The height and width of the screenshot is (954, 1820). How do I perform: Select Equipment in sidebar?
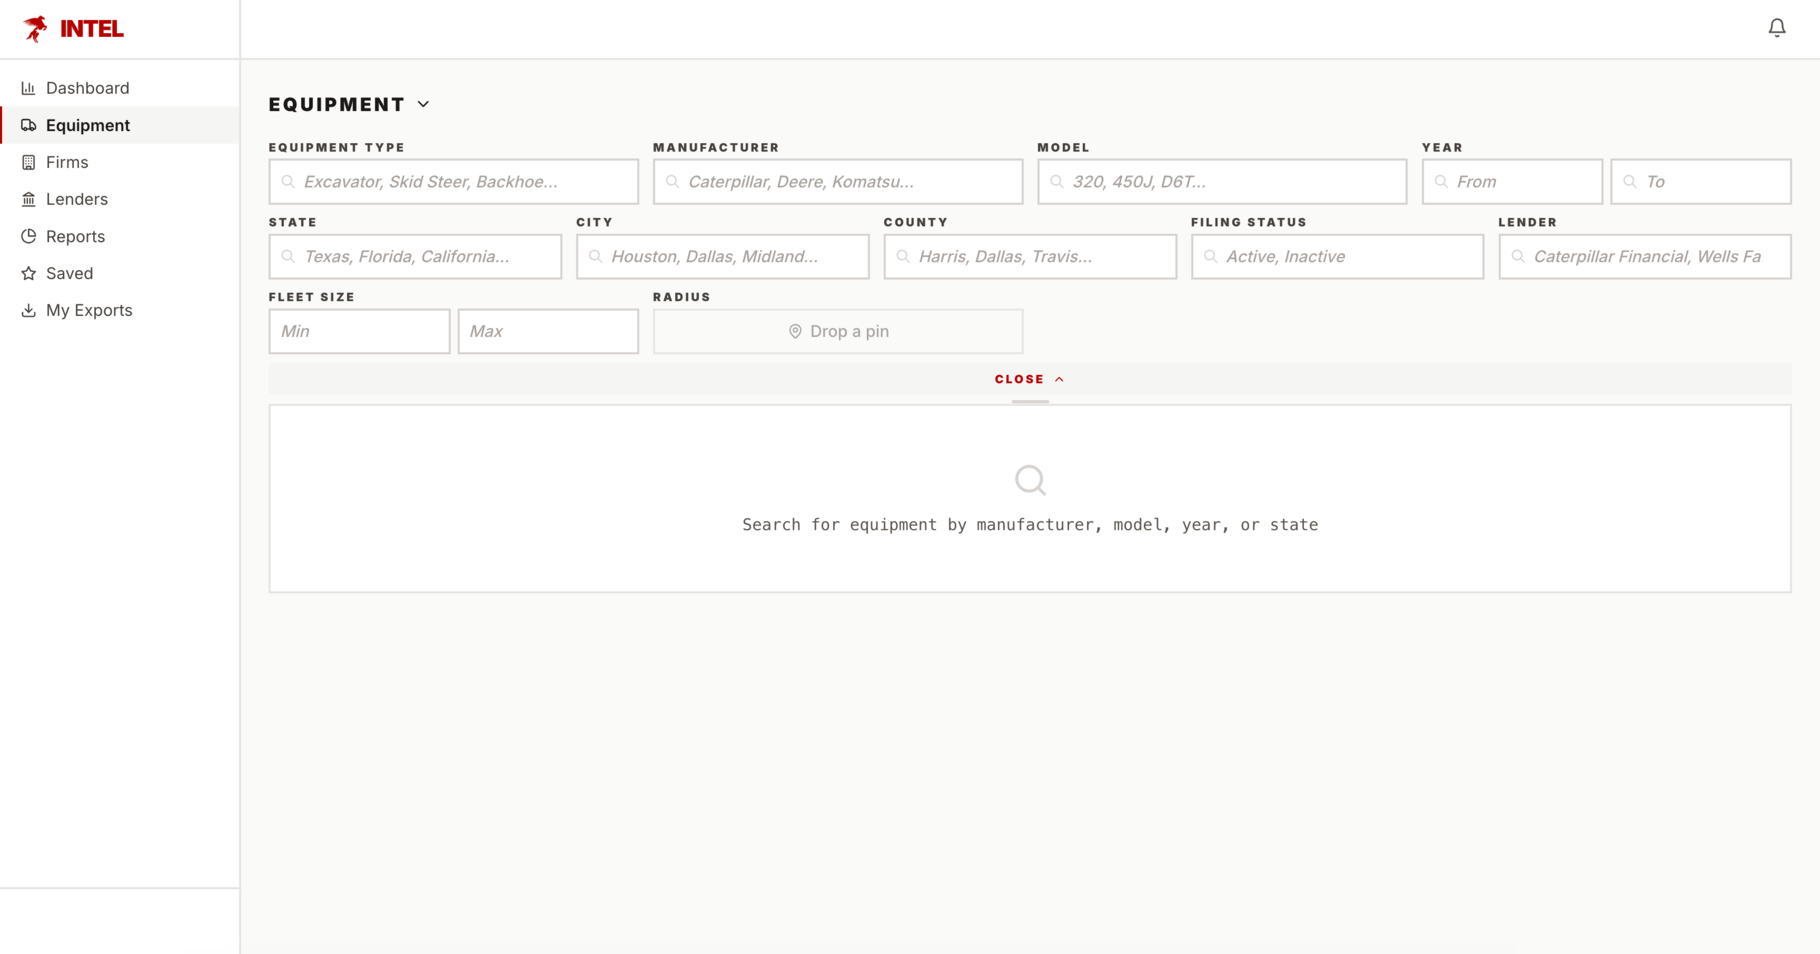point(120,125)
